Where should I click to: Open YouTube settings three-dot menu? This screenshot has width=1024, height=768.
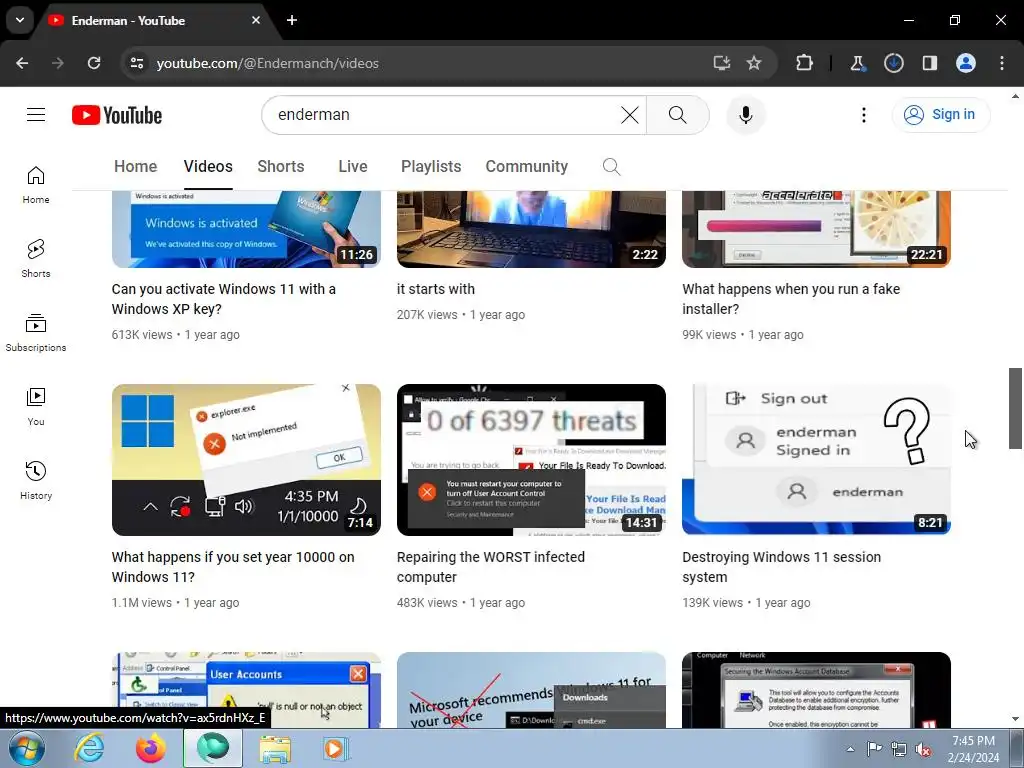863,115
